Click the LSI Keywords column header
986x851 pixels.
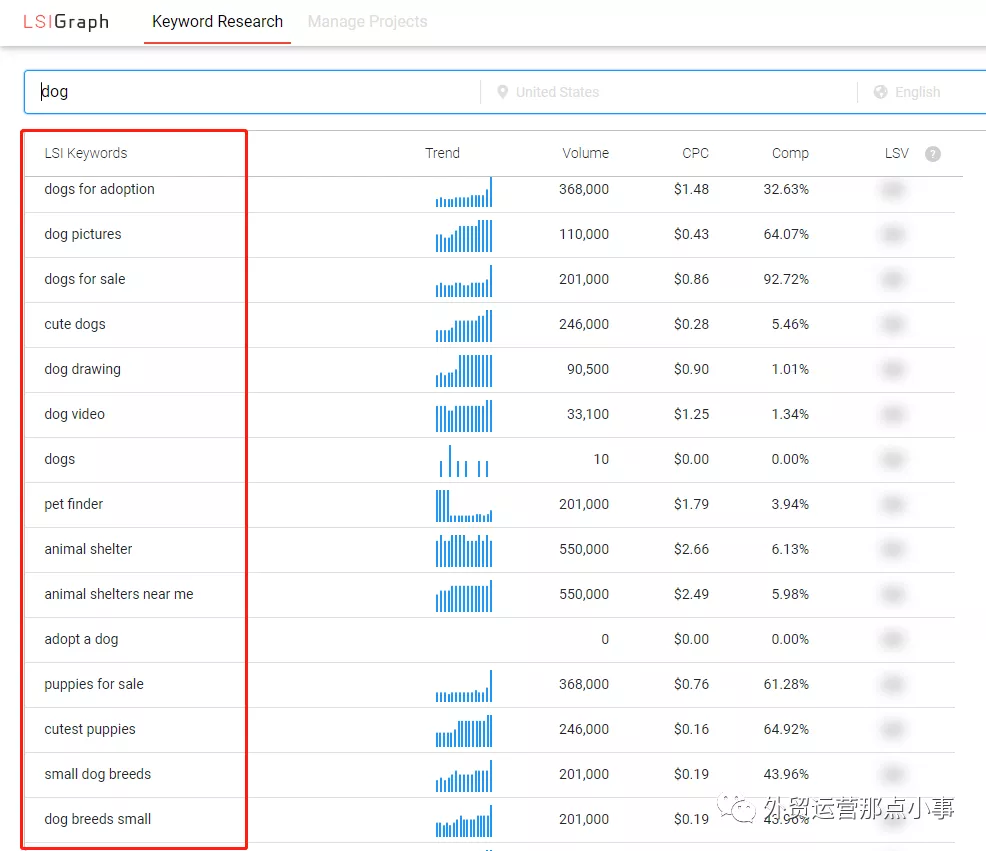tap(86, 154)
